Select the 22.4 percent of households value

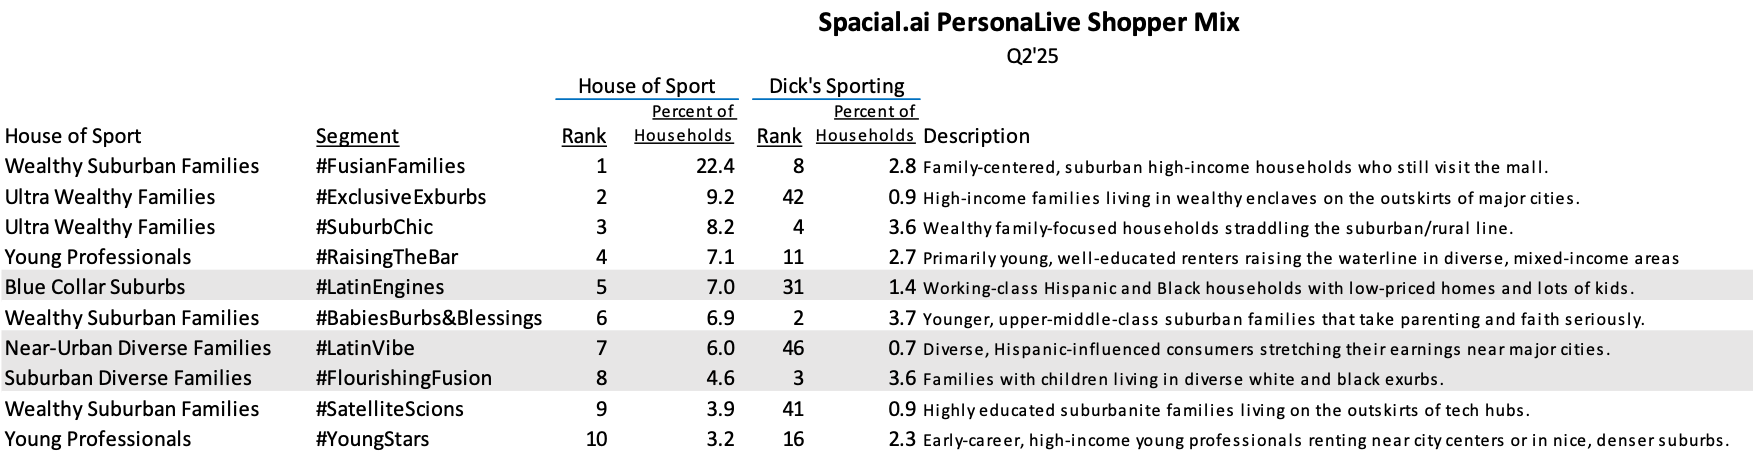715,166
